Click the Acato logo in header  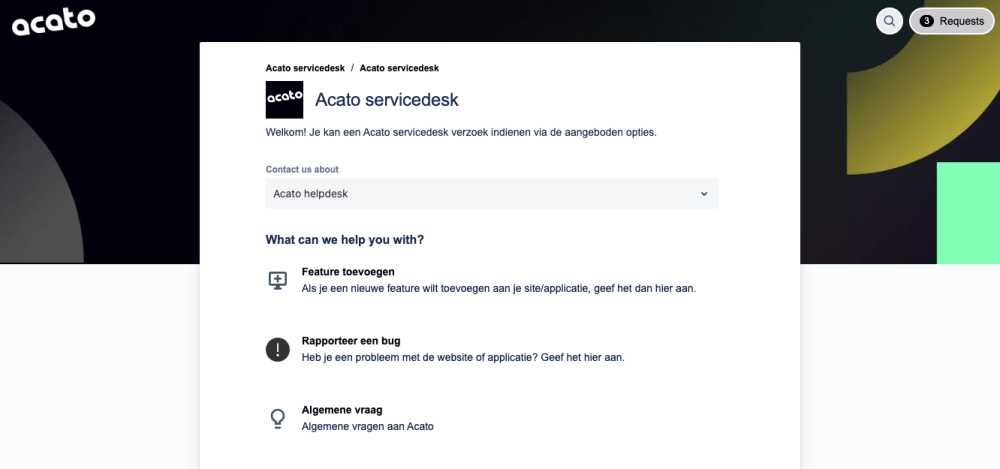(54, 22)
